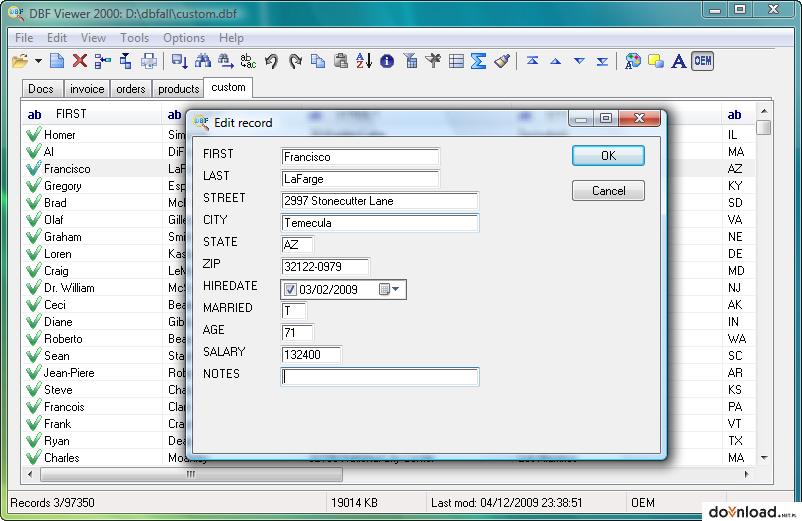Click the Sigma sum icon
Screen dimensions: 802x521
click(x=478, y=61)
